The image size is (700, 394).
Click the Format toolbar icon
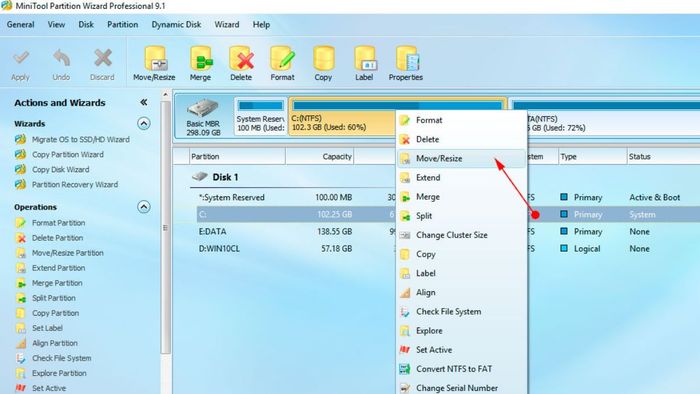pyautogui.click(x=282, y=63)
